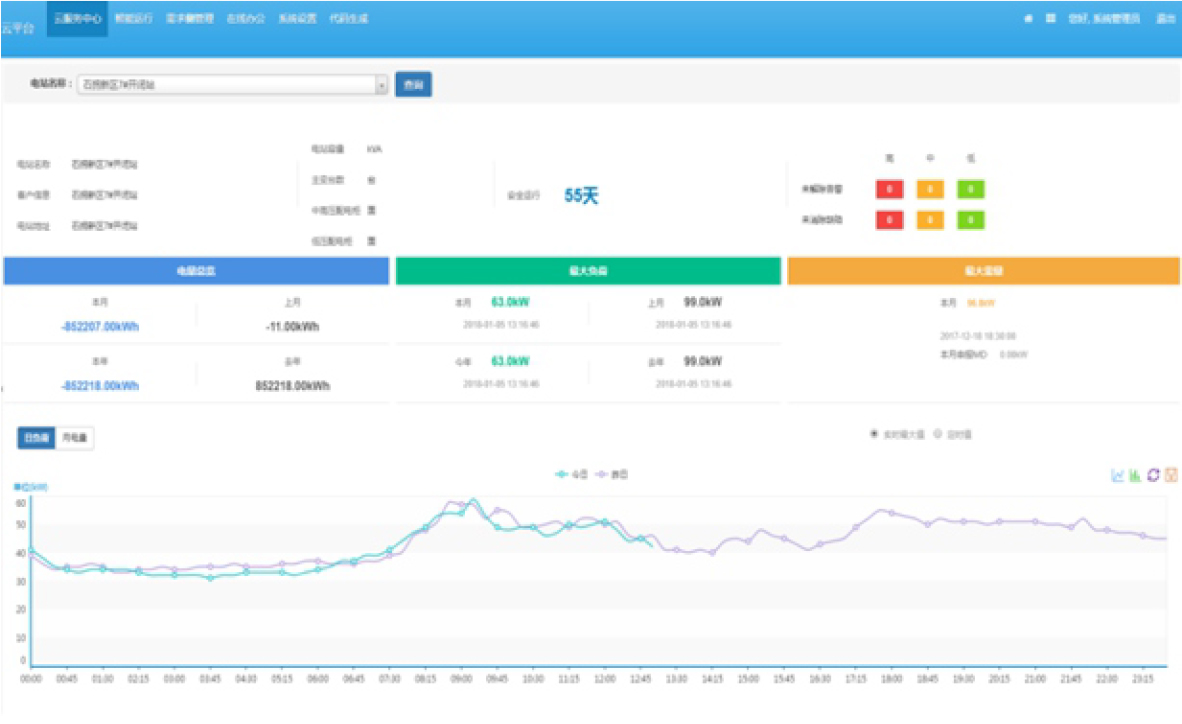
Task: Click the -11.00kWh value
Action: [x=292, y=327]
